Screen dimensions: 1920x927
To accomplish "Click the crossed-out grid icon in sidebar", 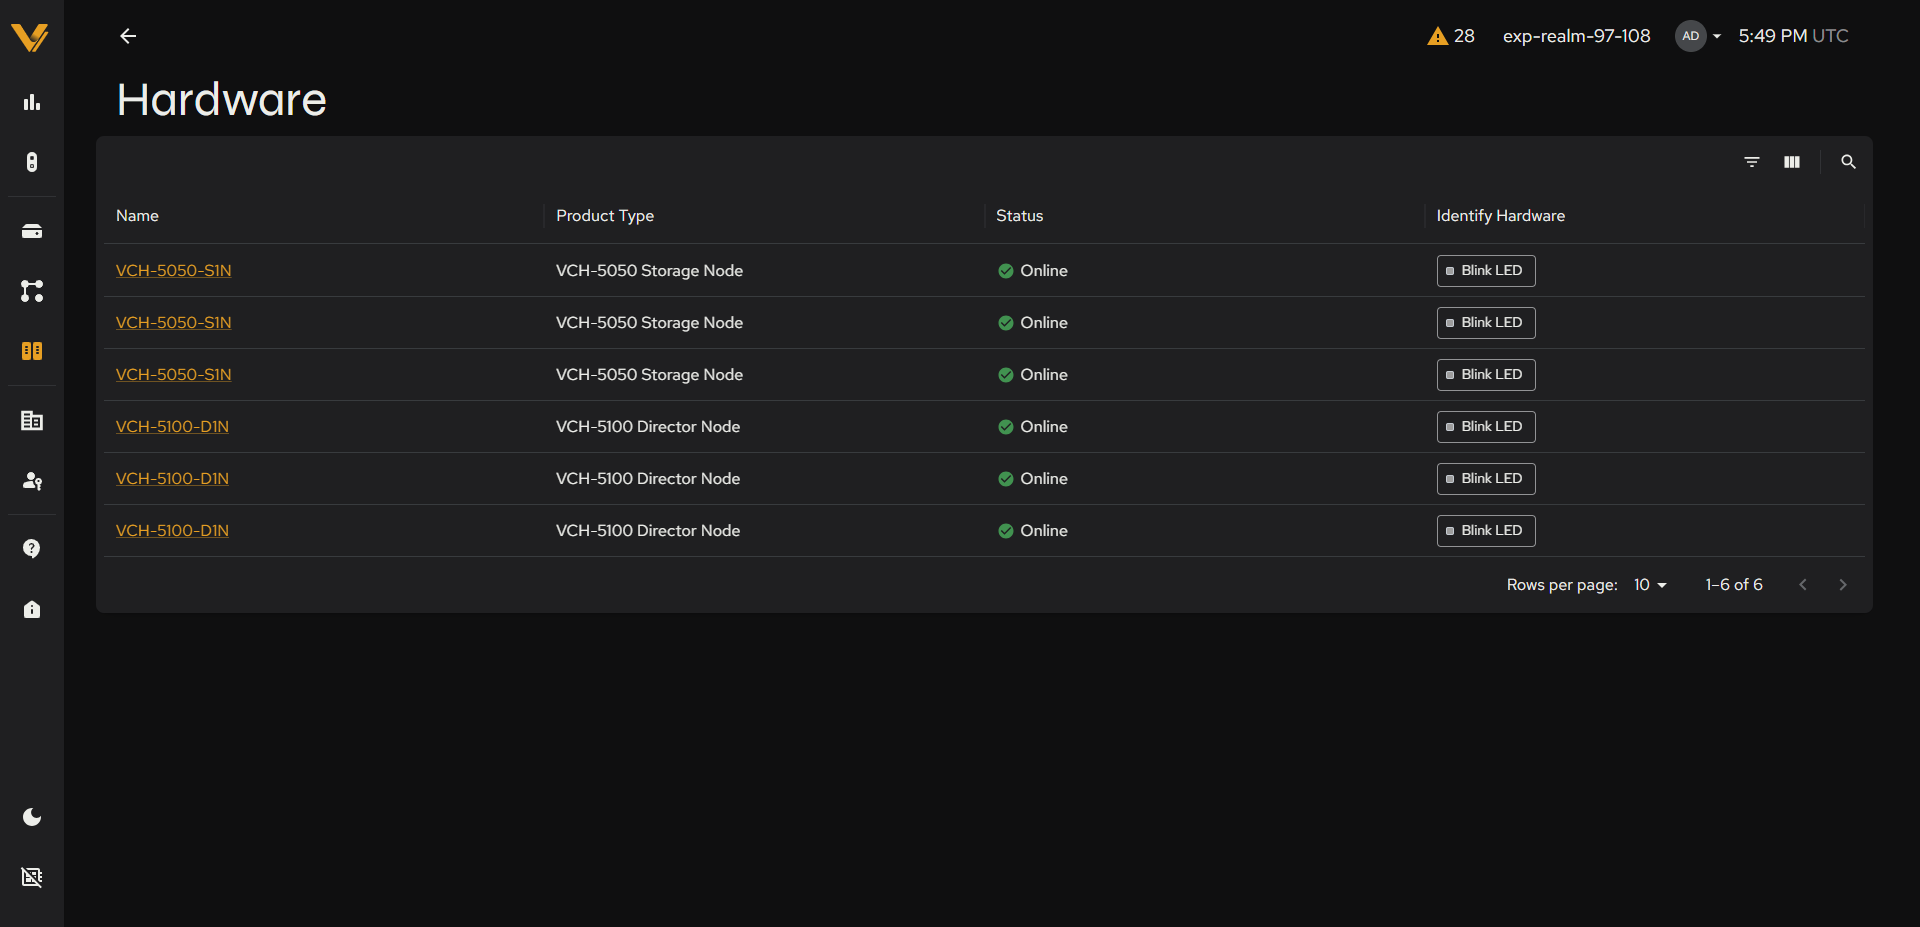I will pos(32,877).
